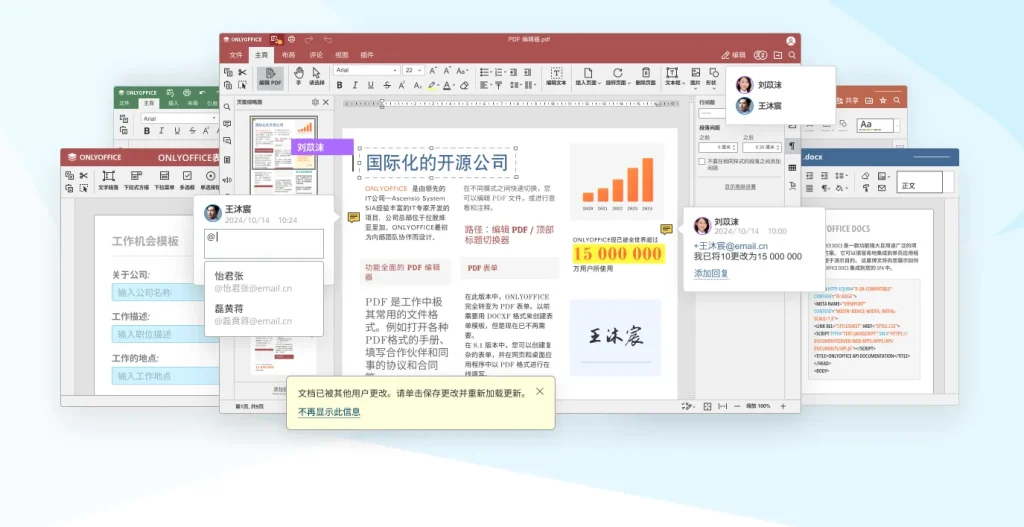Open the left sidebar search icon

[x=227, y=106]
